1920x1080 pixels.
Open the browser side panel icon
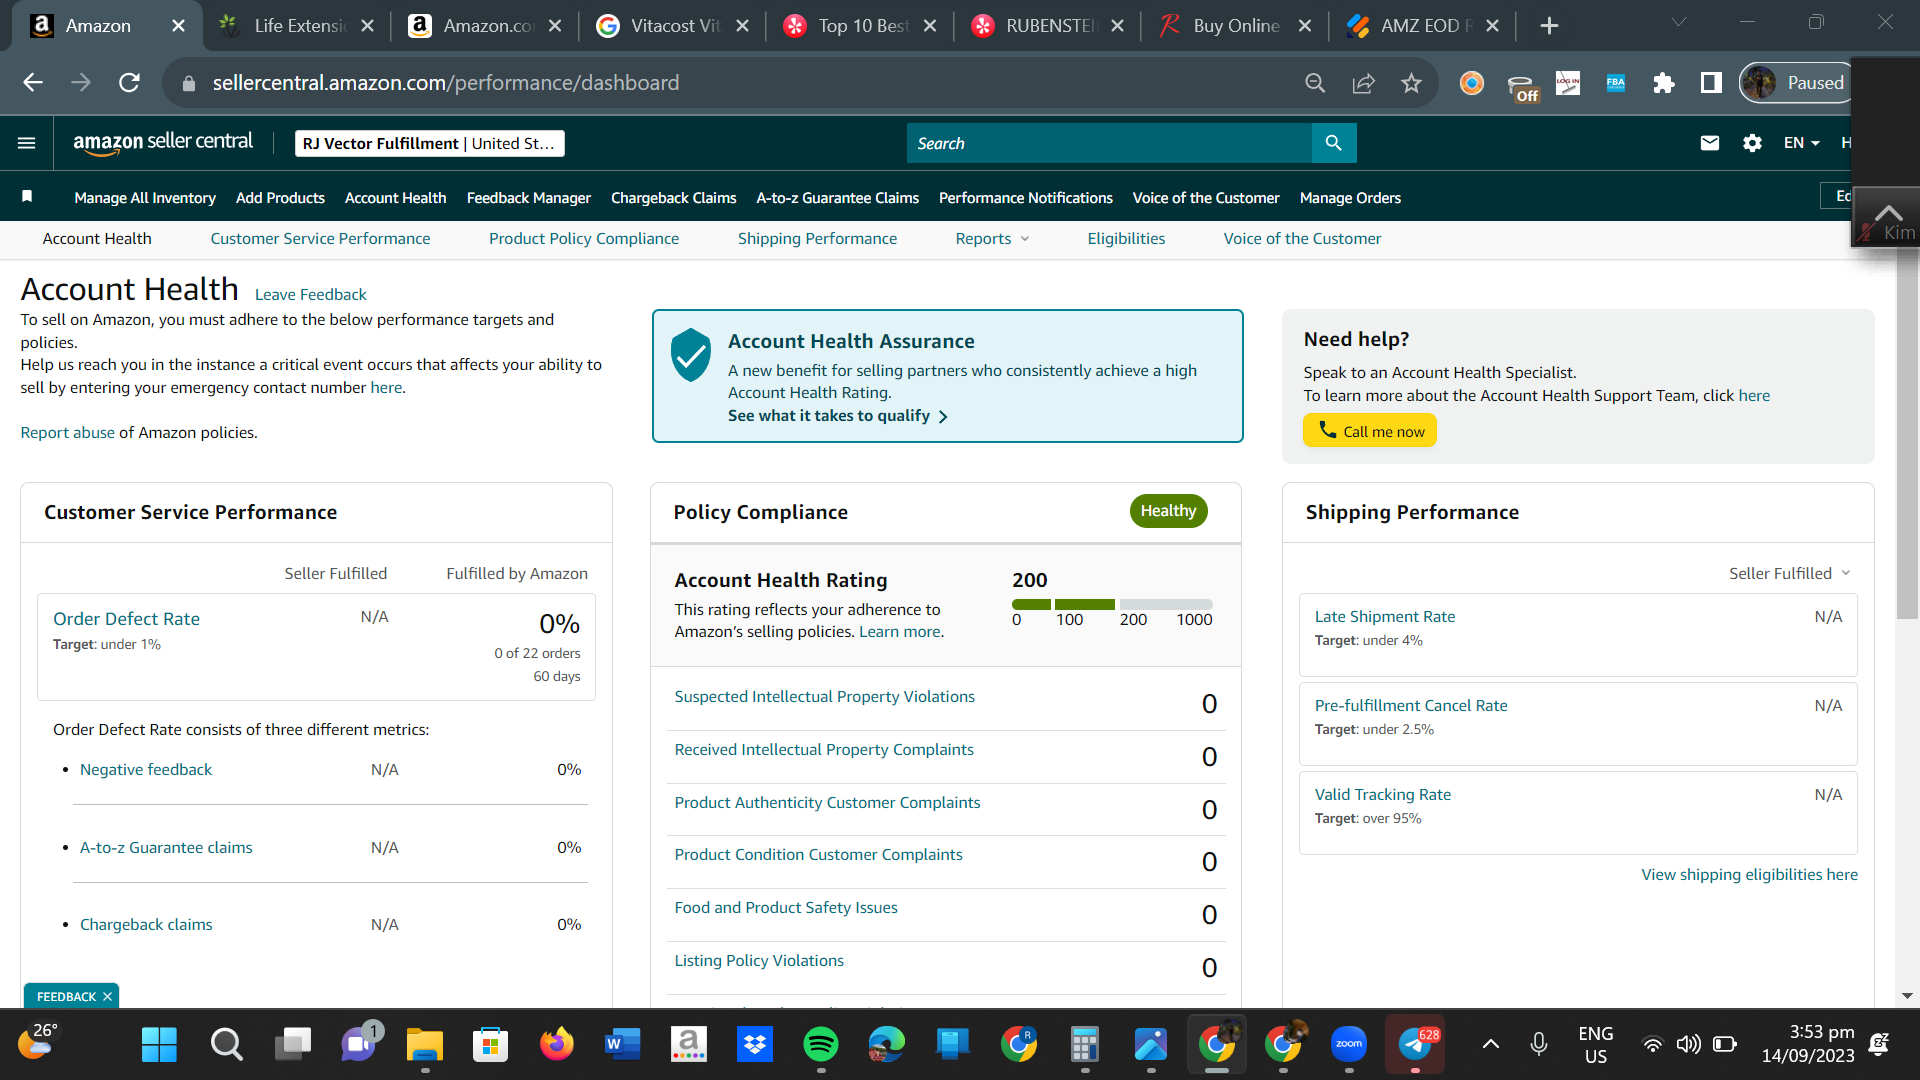[1711, 83]
